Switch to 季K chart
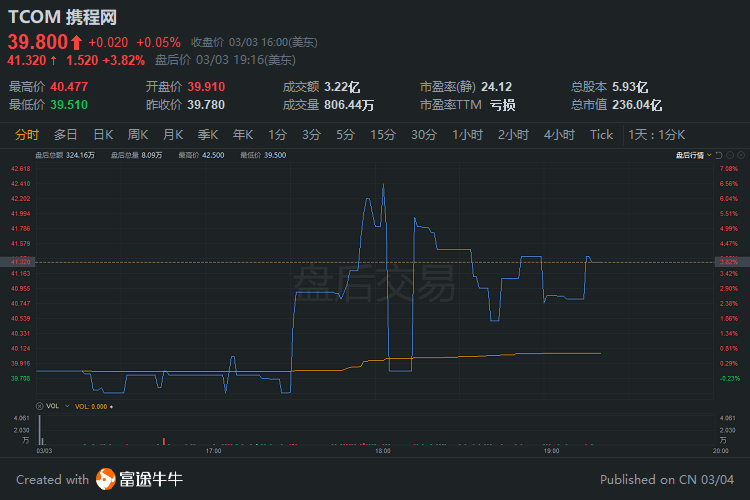Viewport: 750px width, 500px height. coord(208,135)
